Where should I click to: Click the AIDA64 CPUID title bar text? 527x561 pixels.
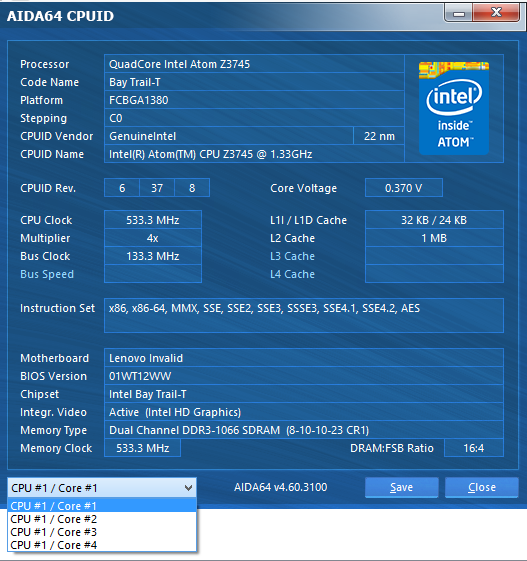coord(60,16)
